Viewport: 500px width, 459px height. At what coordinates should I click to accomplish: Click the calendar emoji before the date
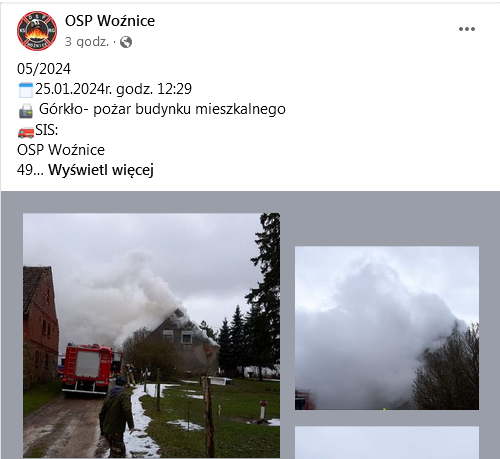[26, 90]
